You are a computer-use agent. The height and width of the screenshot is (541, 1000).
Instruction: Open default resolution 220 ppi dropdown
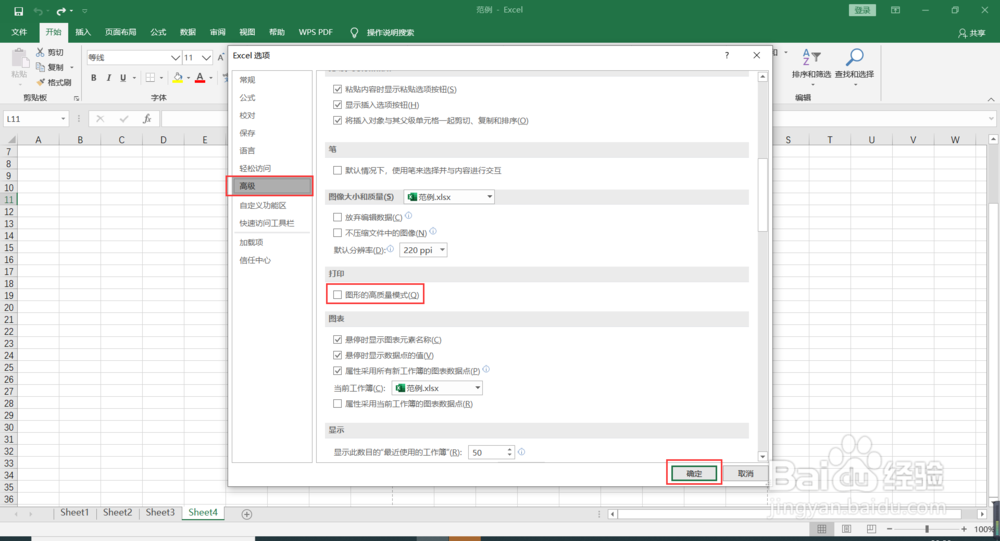(423, 250)
